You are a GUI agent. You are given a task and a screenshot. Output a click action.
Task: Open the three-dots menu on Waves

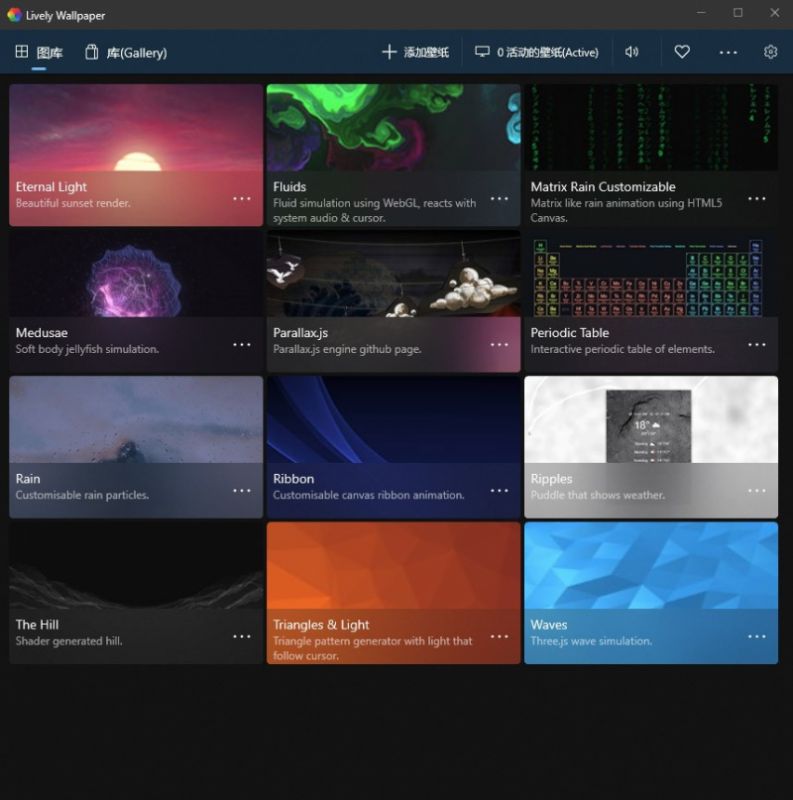click(757, 636)
